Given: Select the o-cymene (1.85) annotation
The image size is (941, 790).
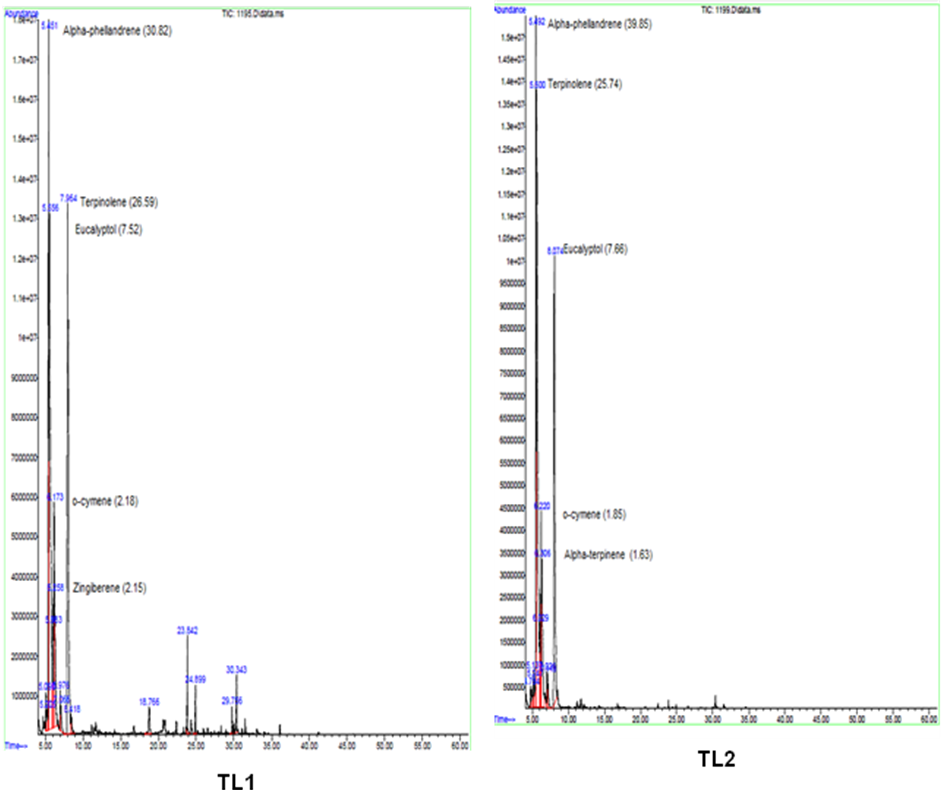Looking at the screenshot, I should click(594, 514).
